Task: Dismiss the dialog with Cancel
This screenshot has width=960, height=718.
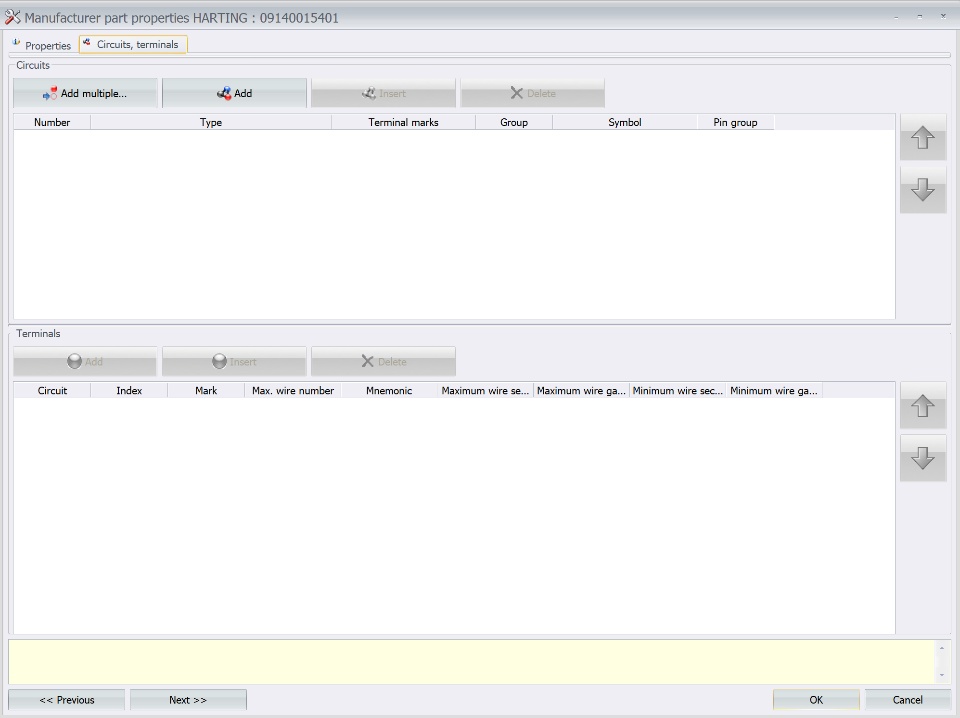Action: pyautogui.click(x=907, y=700)
